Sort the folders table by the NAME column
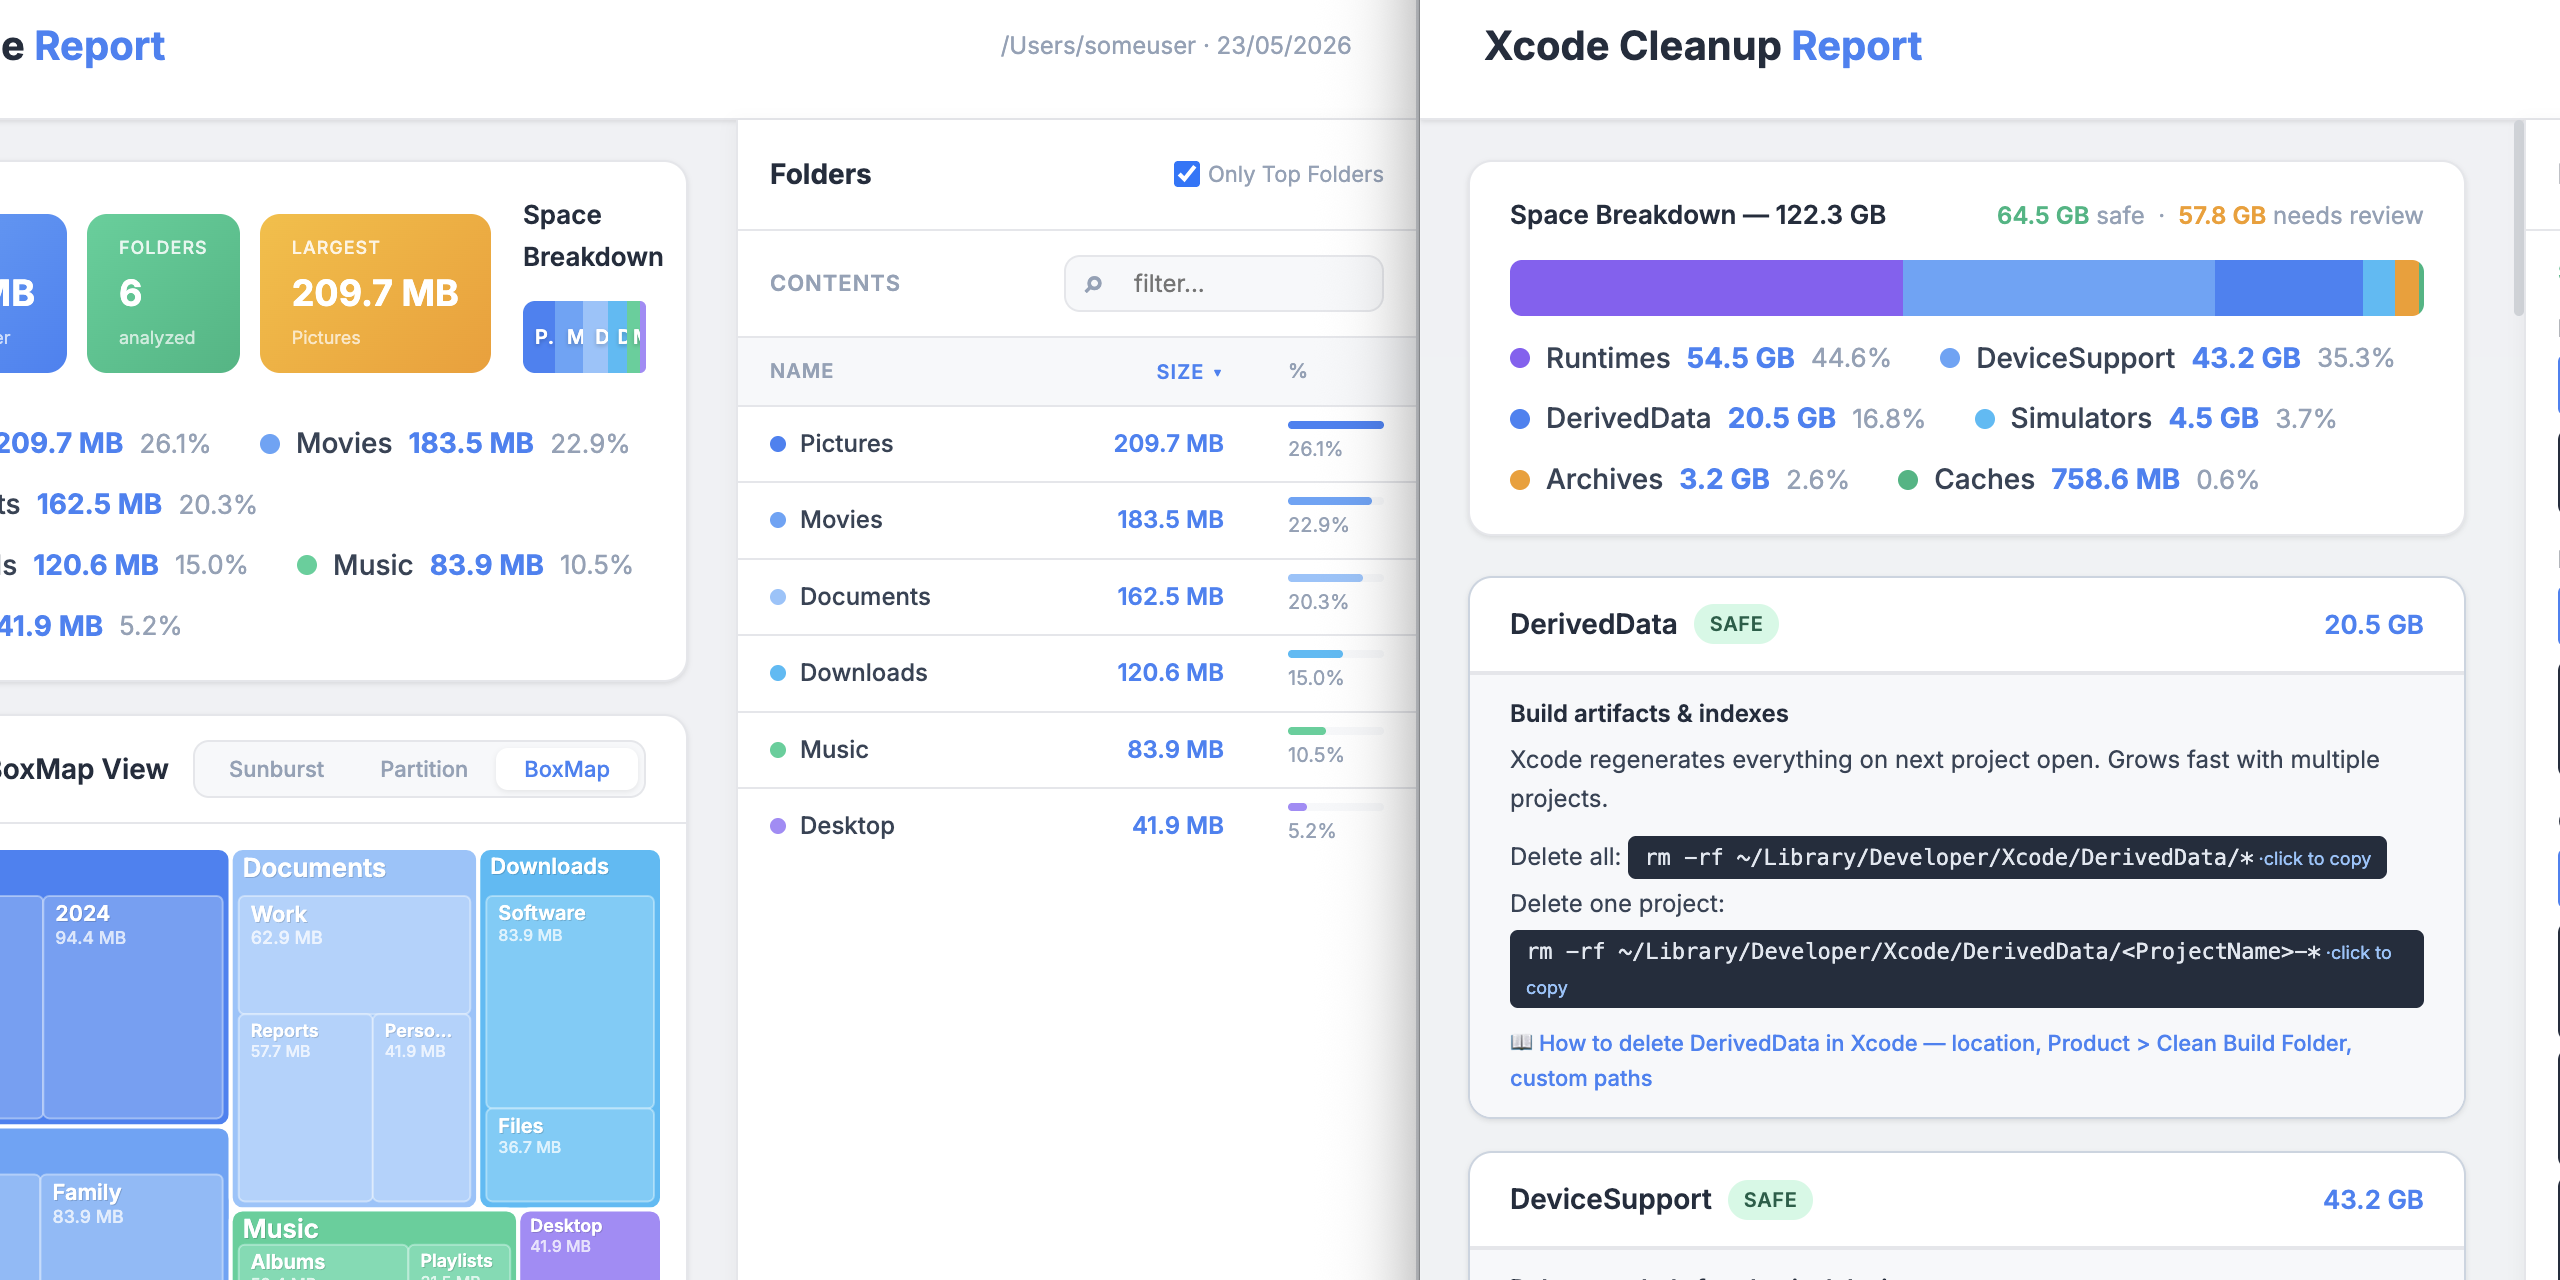The image size is (2560, 1280). 801,371
